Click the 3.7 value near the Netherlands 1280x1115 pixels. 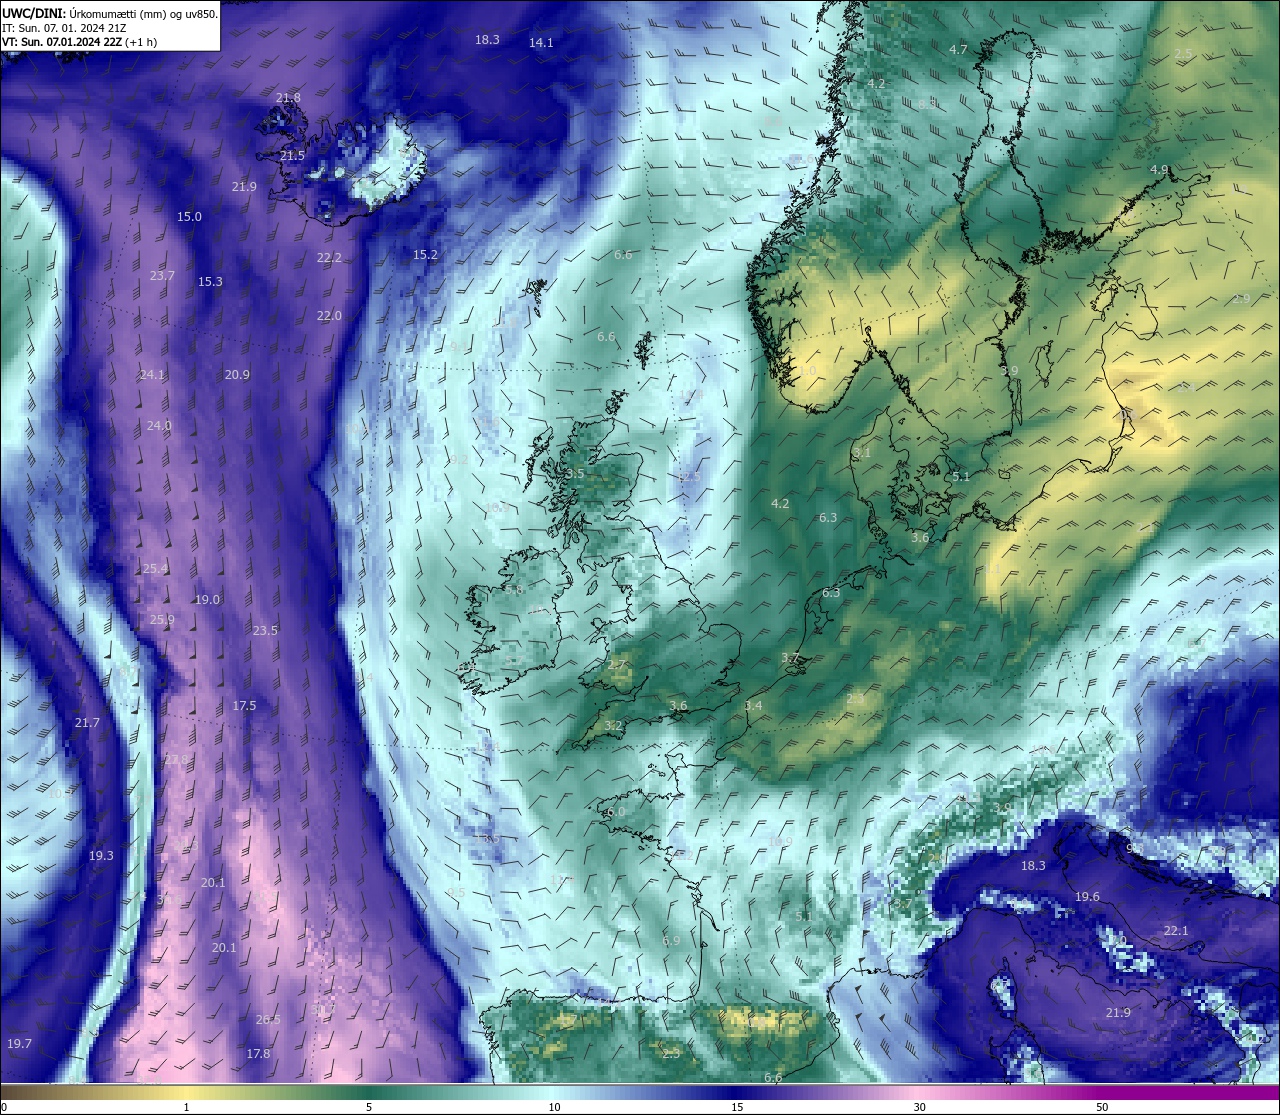790,658
